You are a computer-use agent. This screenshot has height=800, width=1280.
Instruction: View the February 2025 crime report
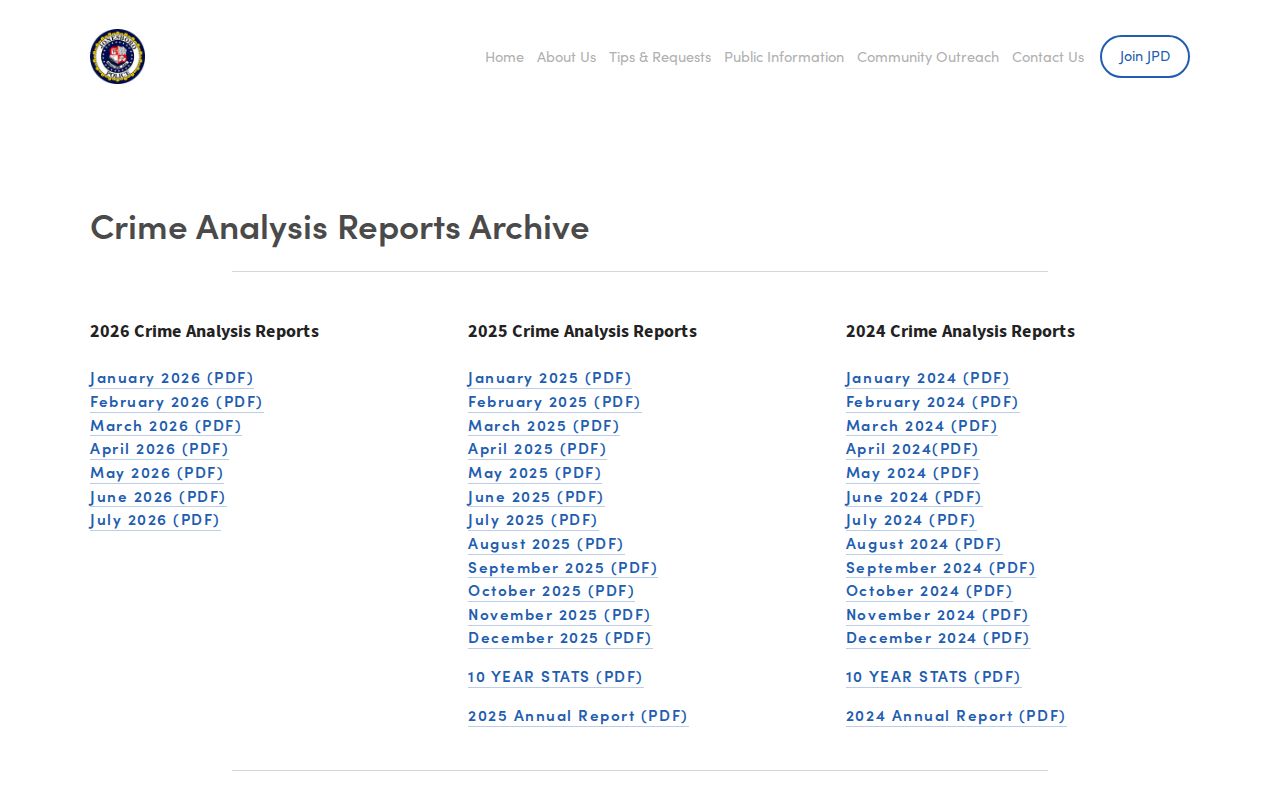click(554, 402)
